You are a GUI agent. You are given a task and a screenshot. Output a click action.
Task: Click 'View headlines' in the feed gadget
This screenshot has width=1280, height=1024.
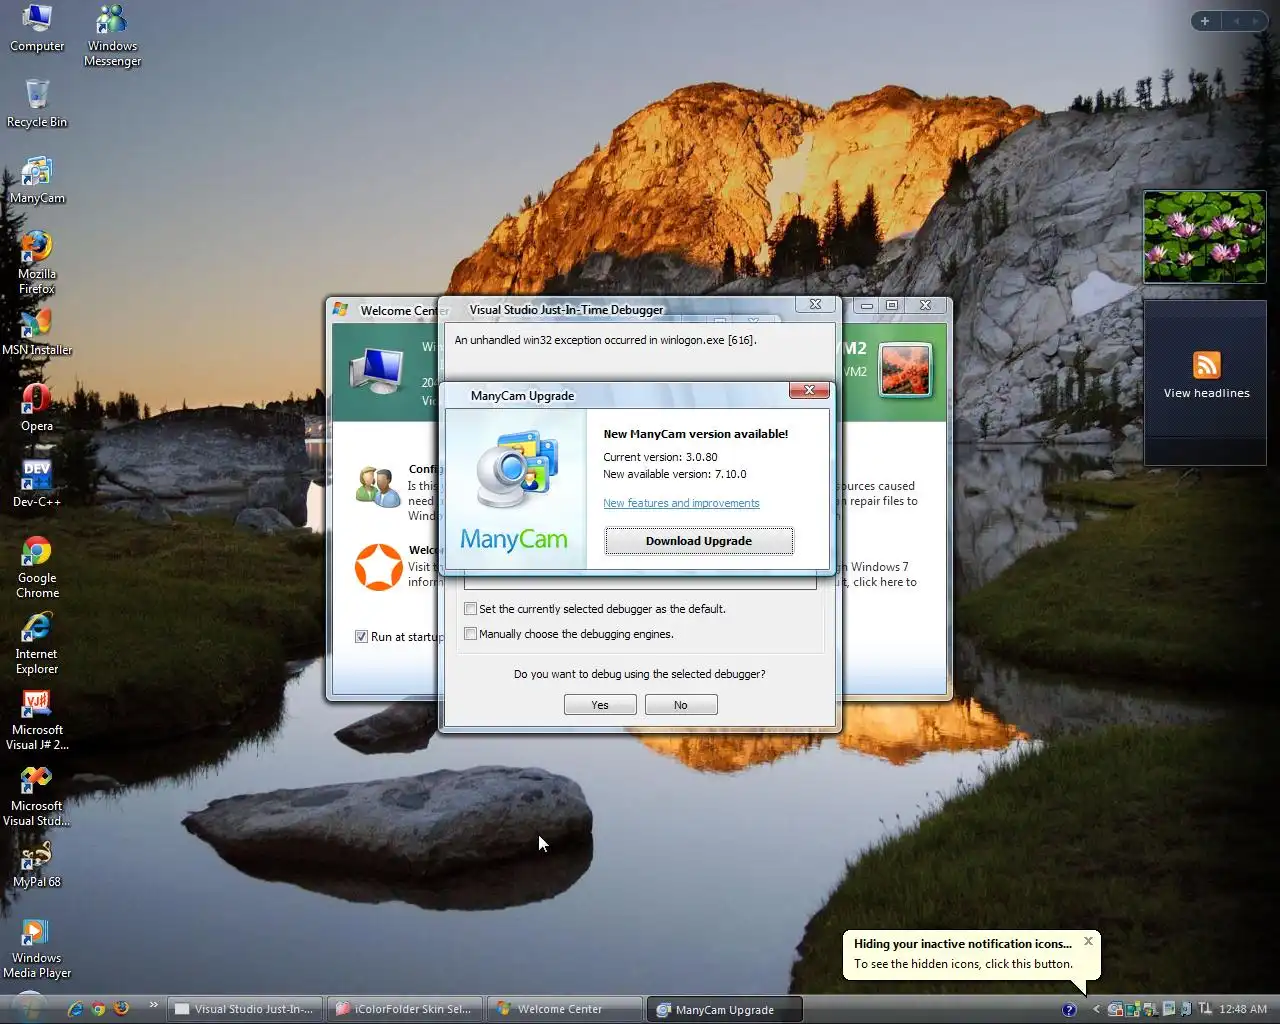click(x=1207, y=393)
